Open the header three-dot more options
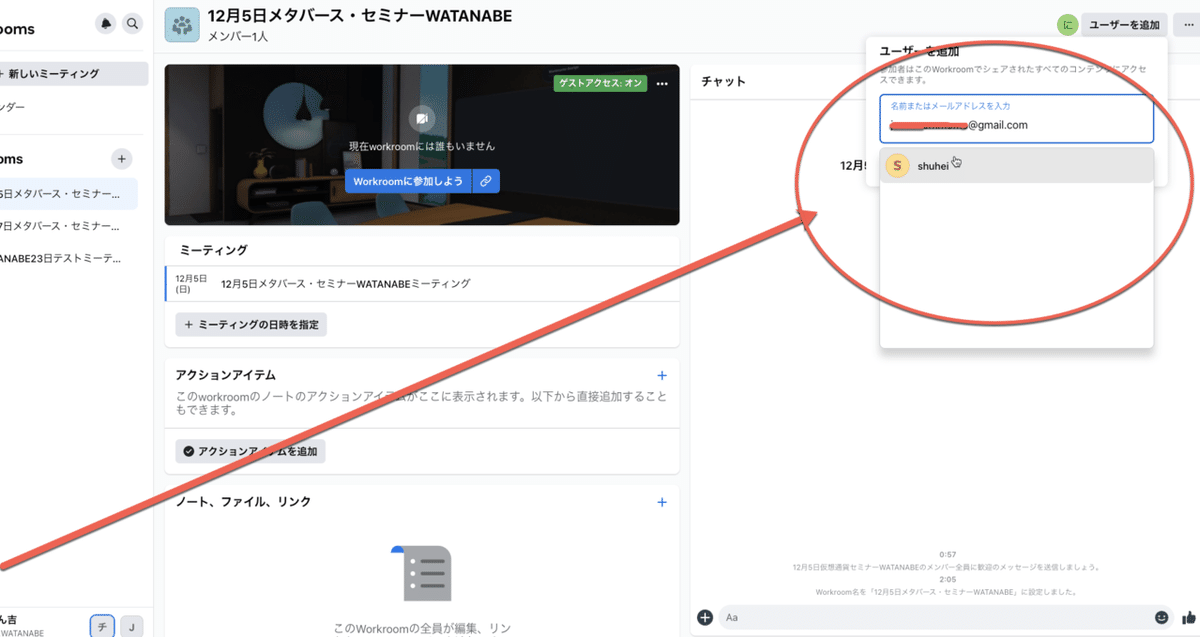Screen dimensions: 1200x637 tap(1188, 25)
